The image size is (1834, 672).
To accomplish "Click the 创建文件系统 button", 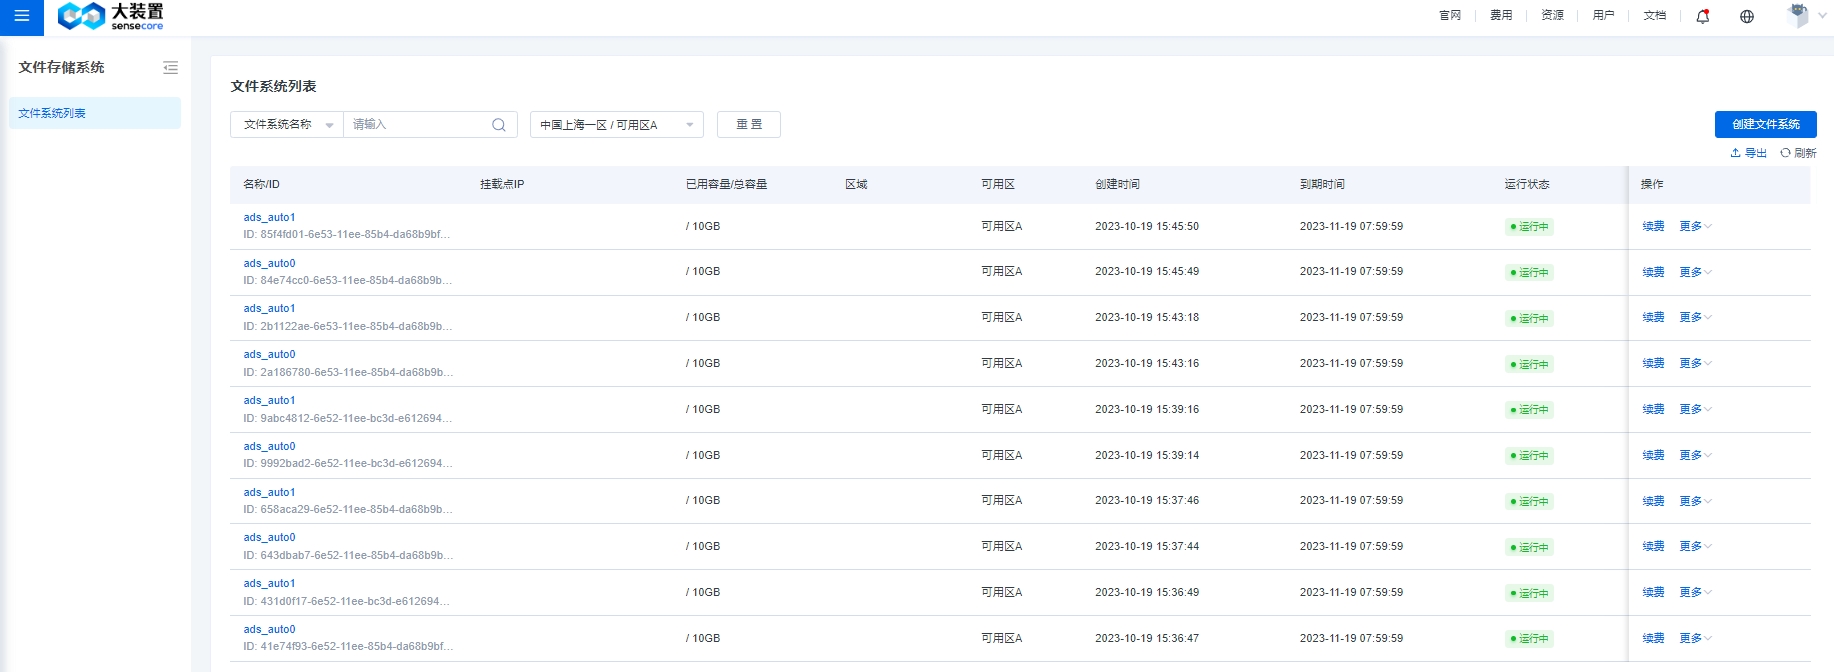I will pos(1765,124).
